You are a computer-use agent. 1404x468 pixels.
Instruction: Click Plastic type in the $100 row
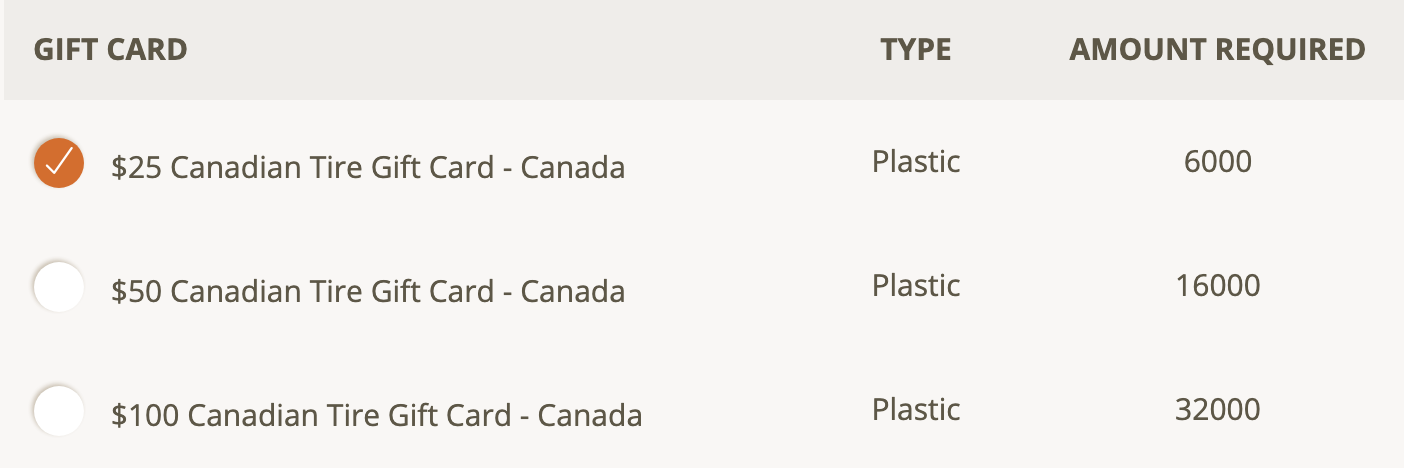coord(916,409)
